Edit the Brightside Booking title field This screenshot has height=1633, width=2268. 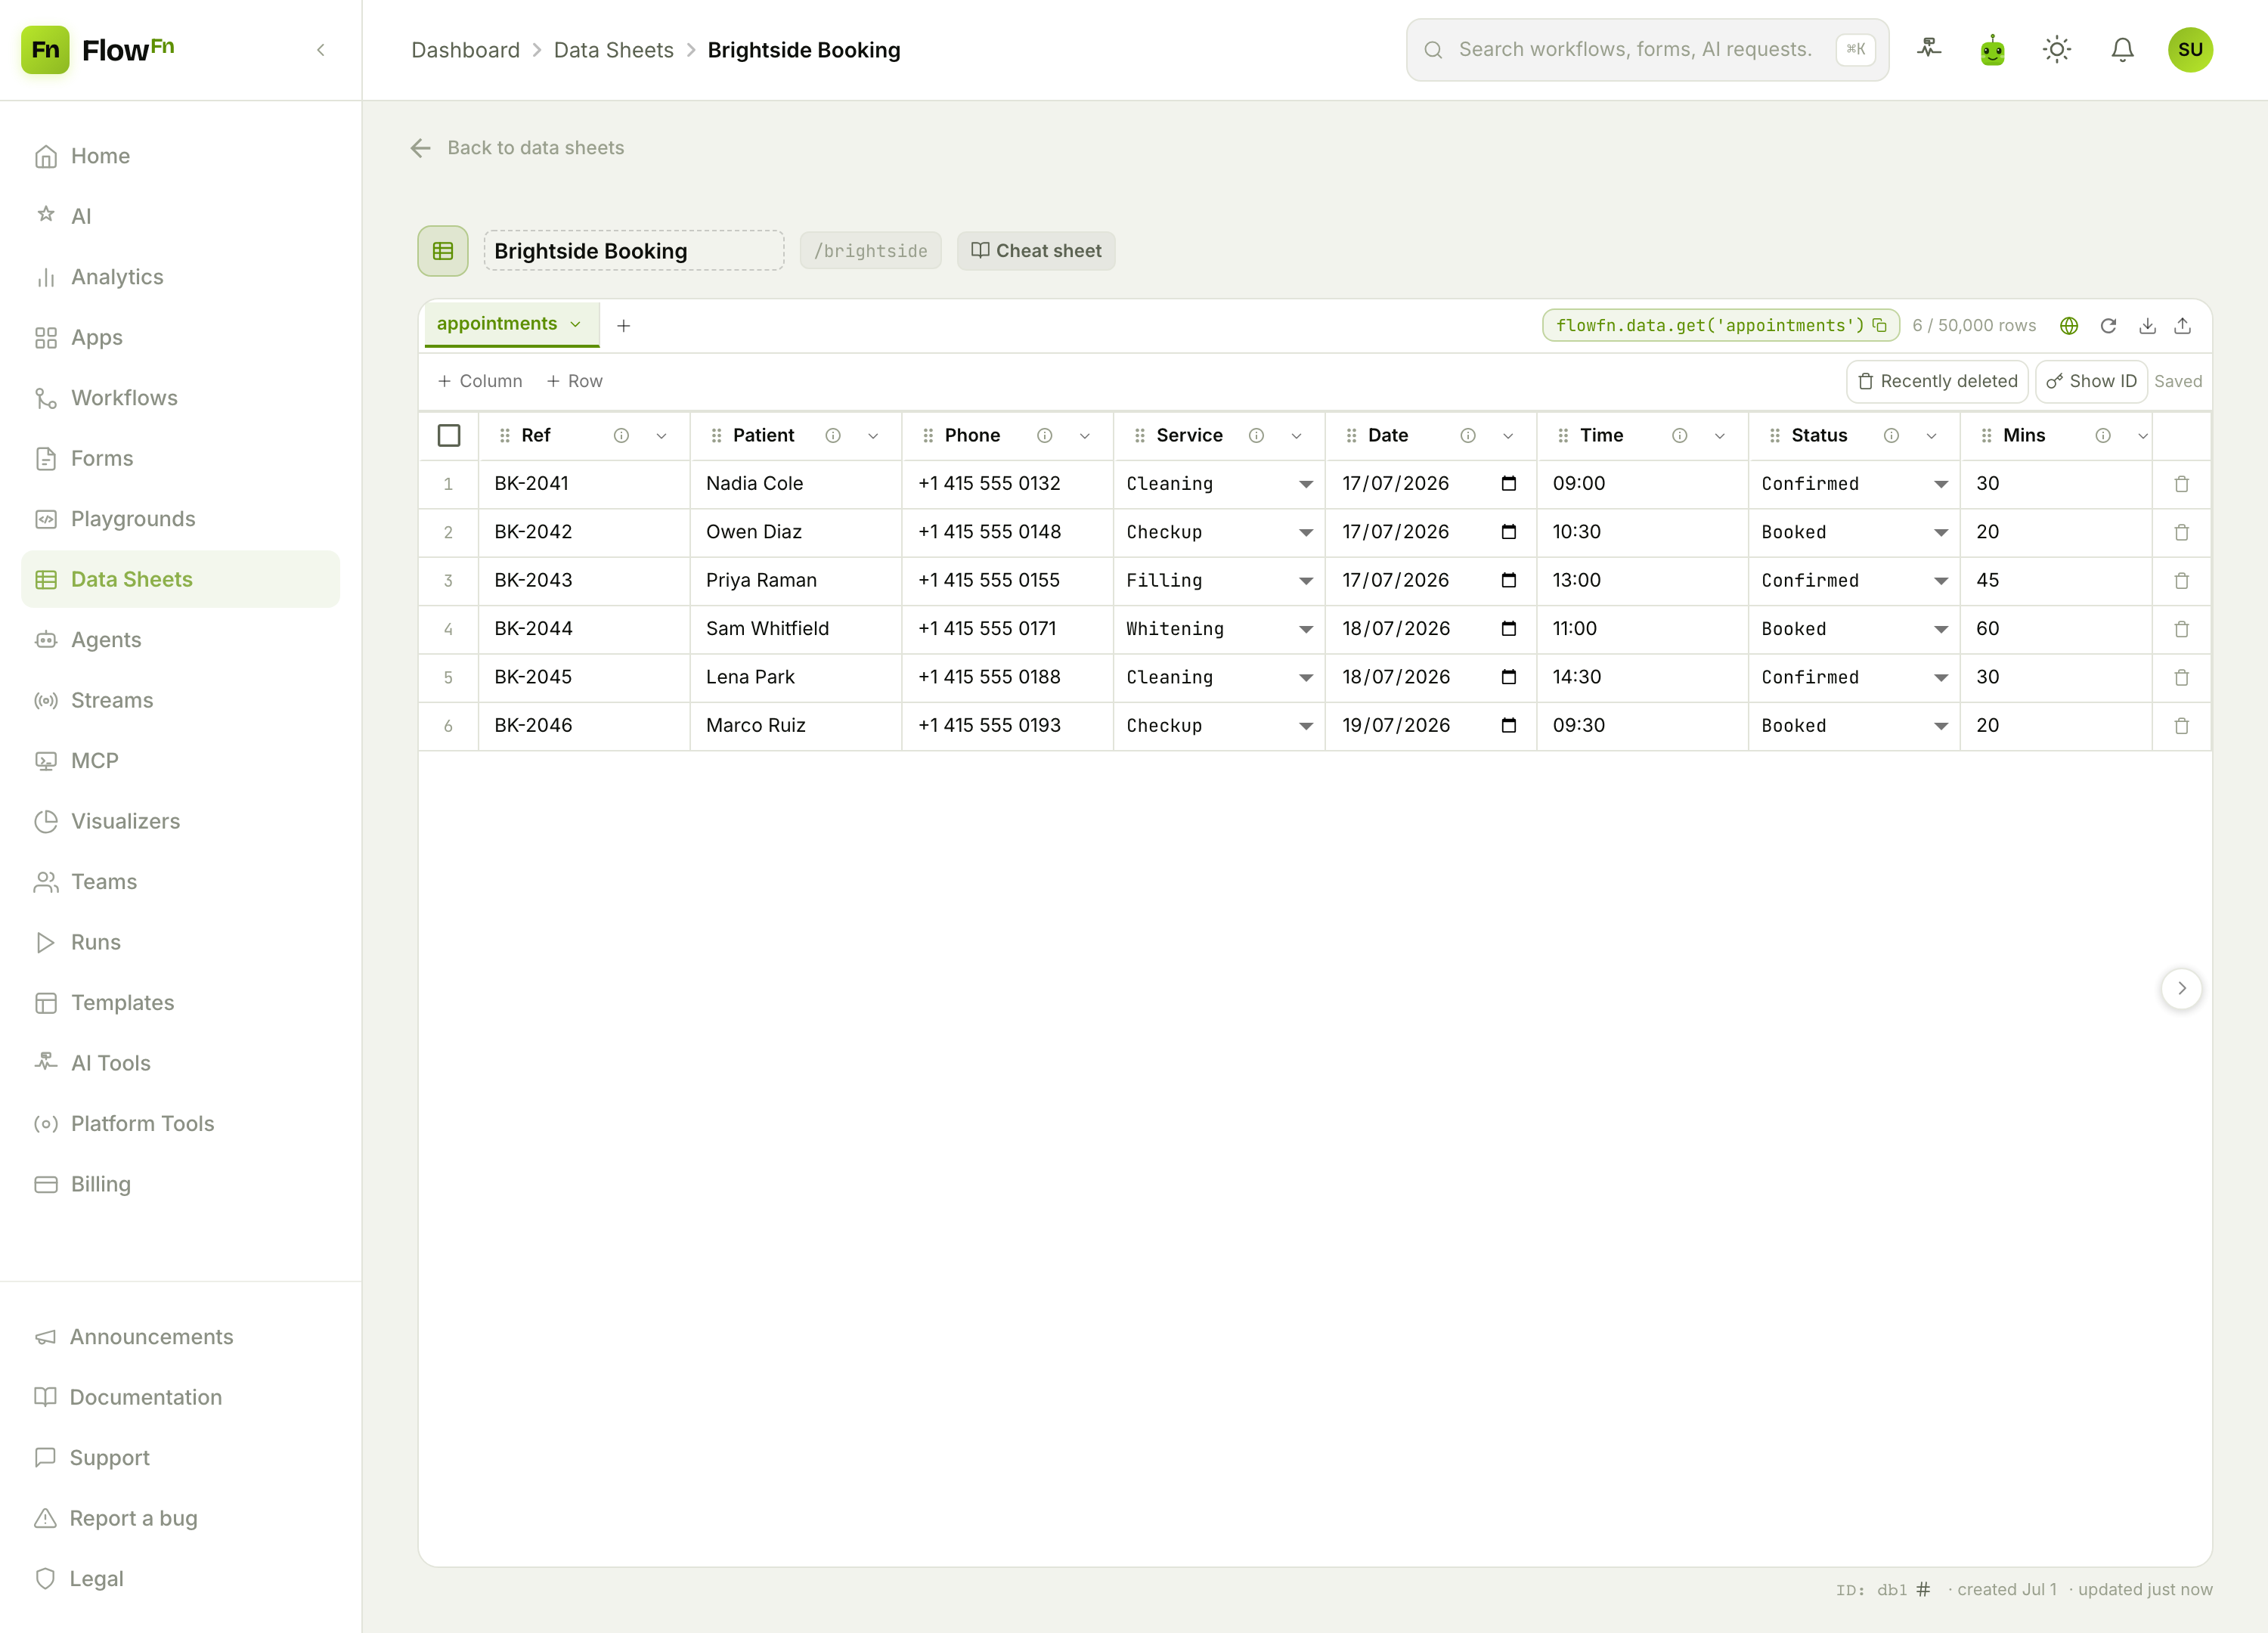[634, 251]
